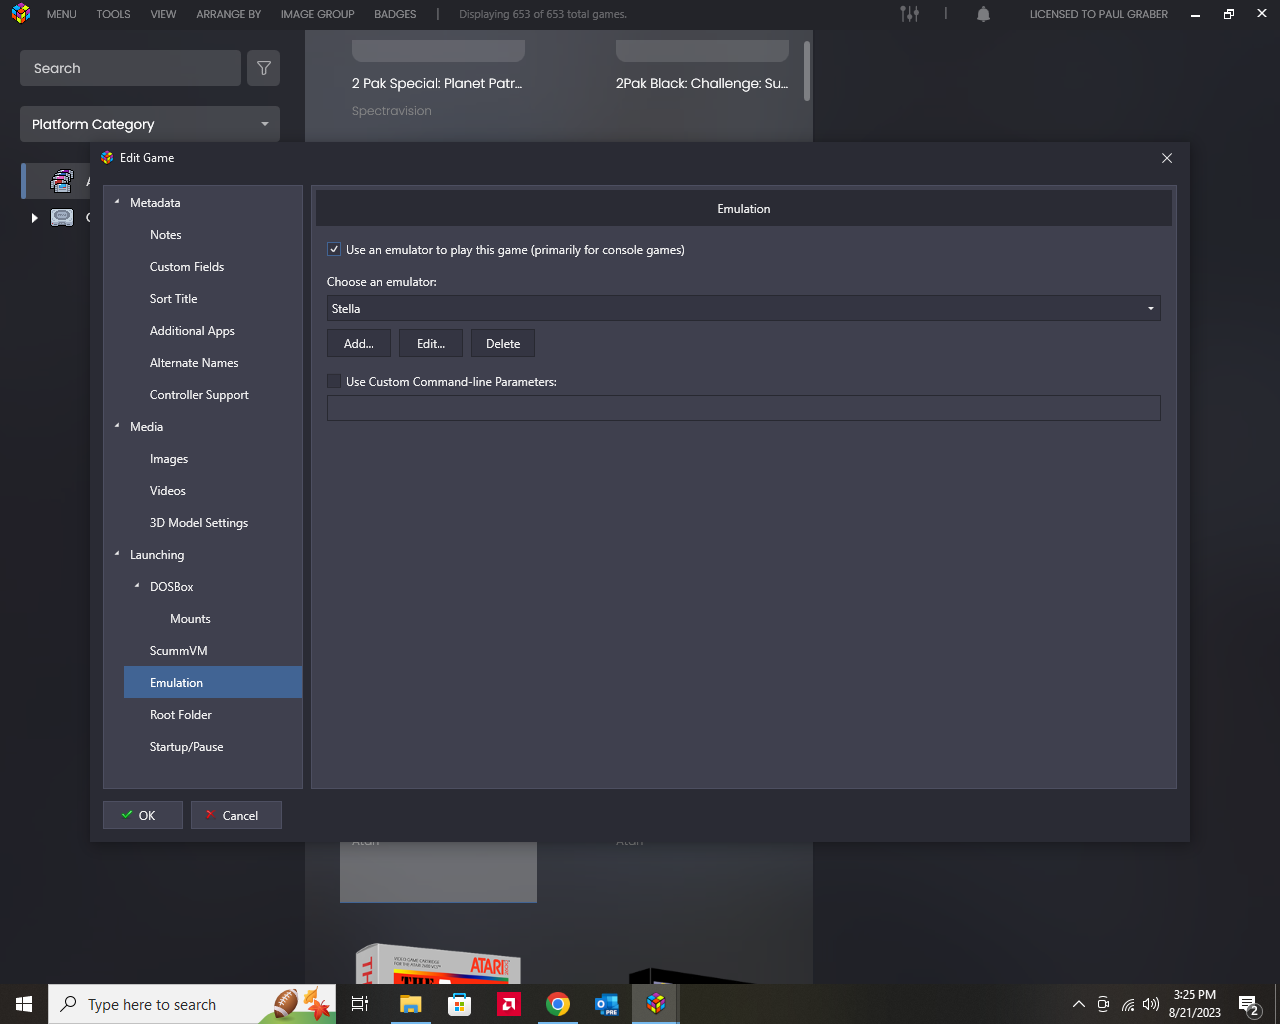This screenshot has width=1280, height=1024.
Task: Click the games list scrollbar
Action: [807, 70]
